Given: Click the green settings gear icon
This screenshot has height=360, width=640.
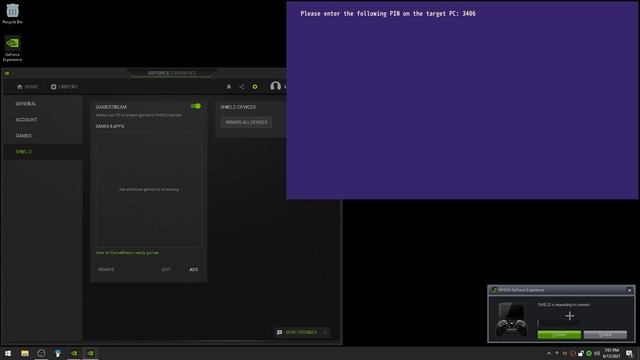Looking at the screenshot, I should coord(255,87).
